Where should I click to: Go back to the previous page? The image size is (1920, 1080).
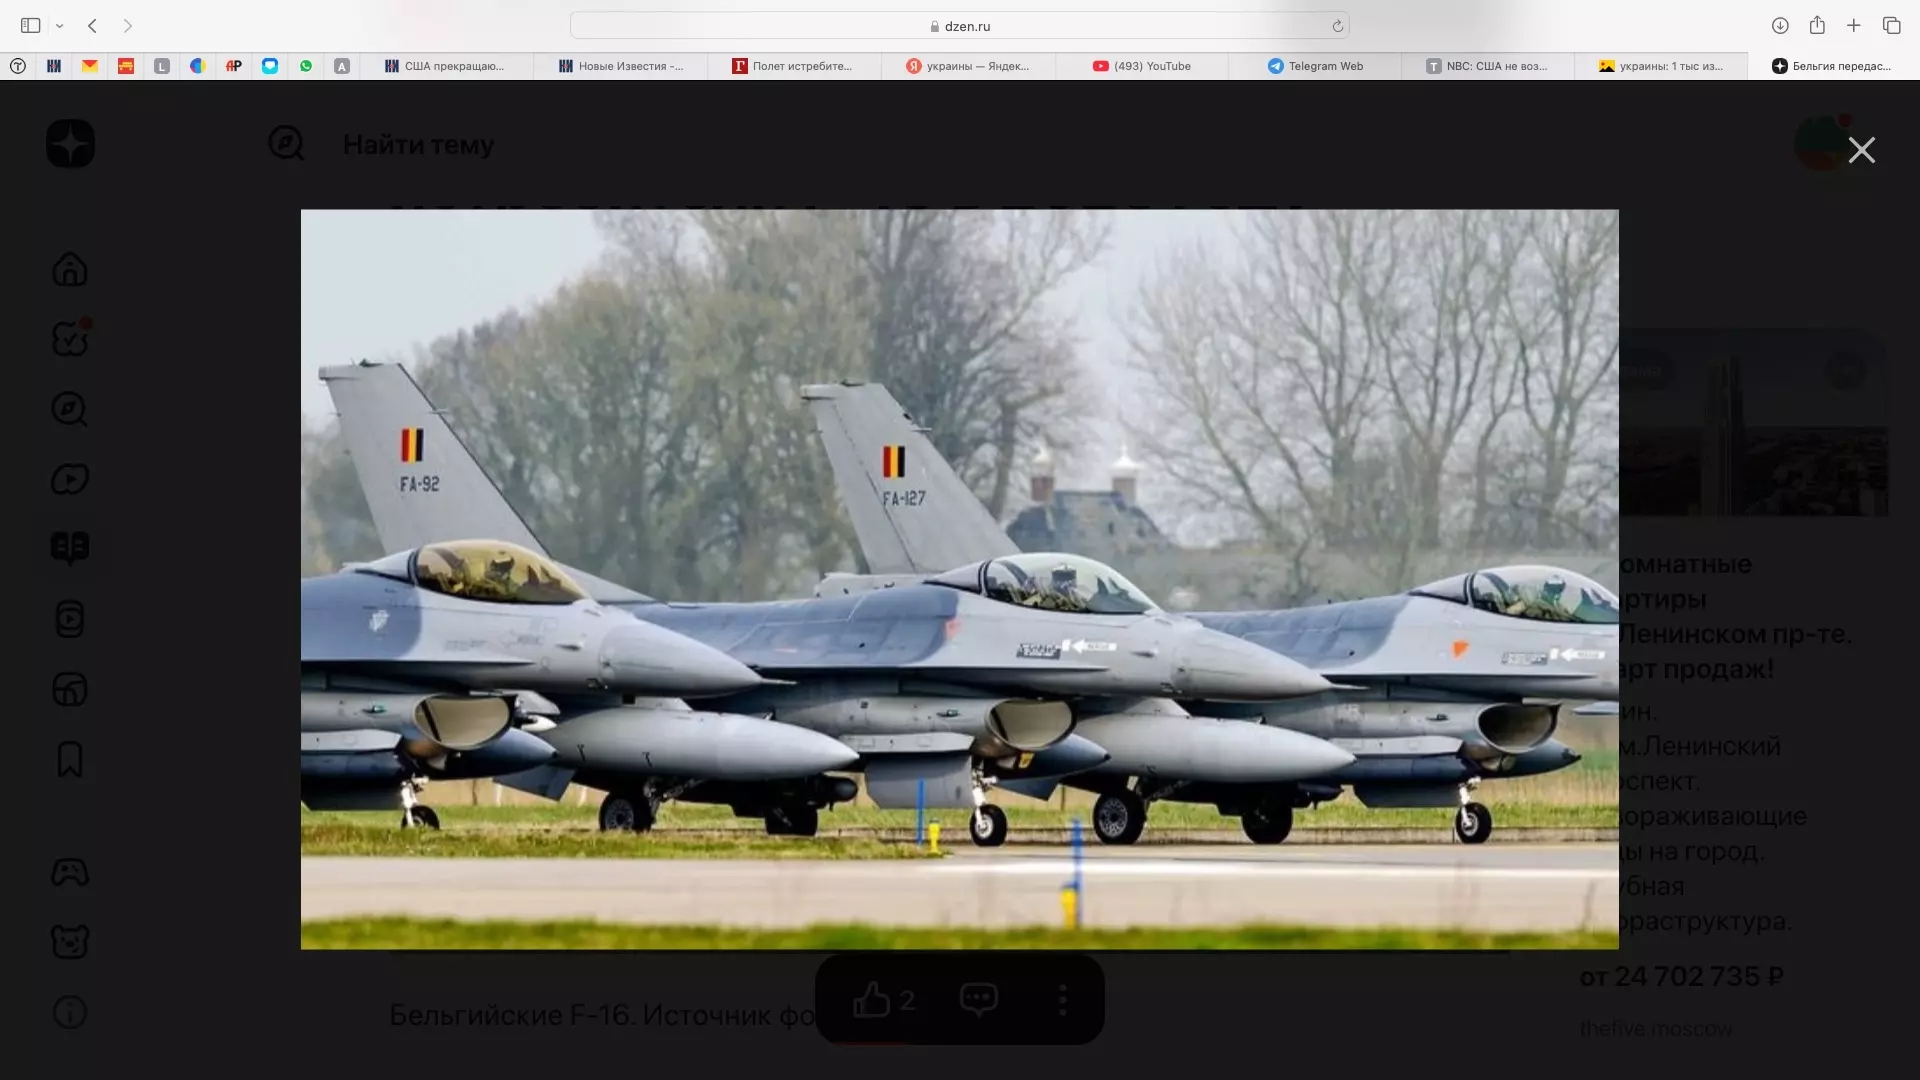coord(92,26)
